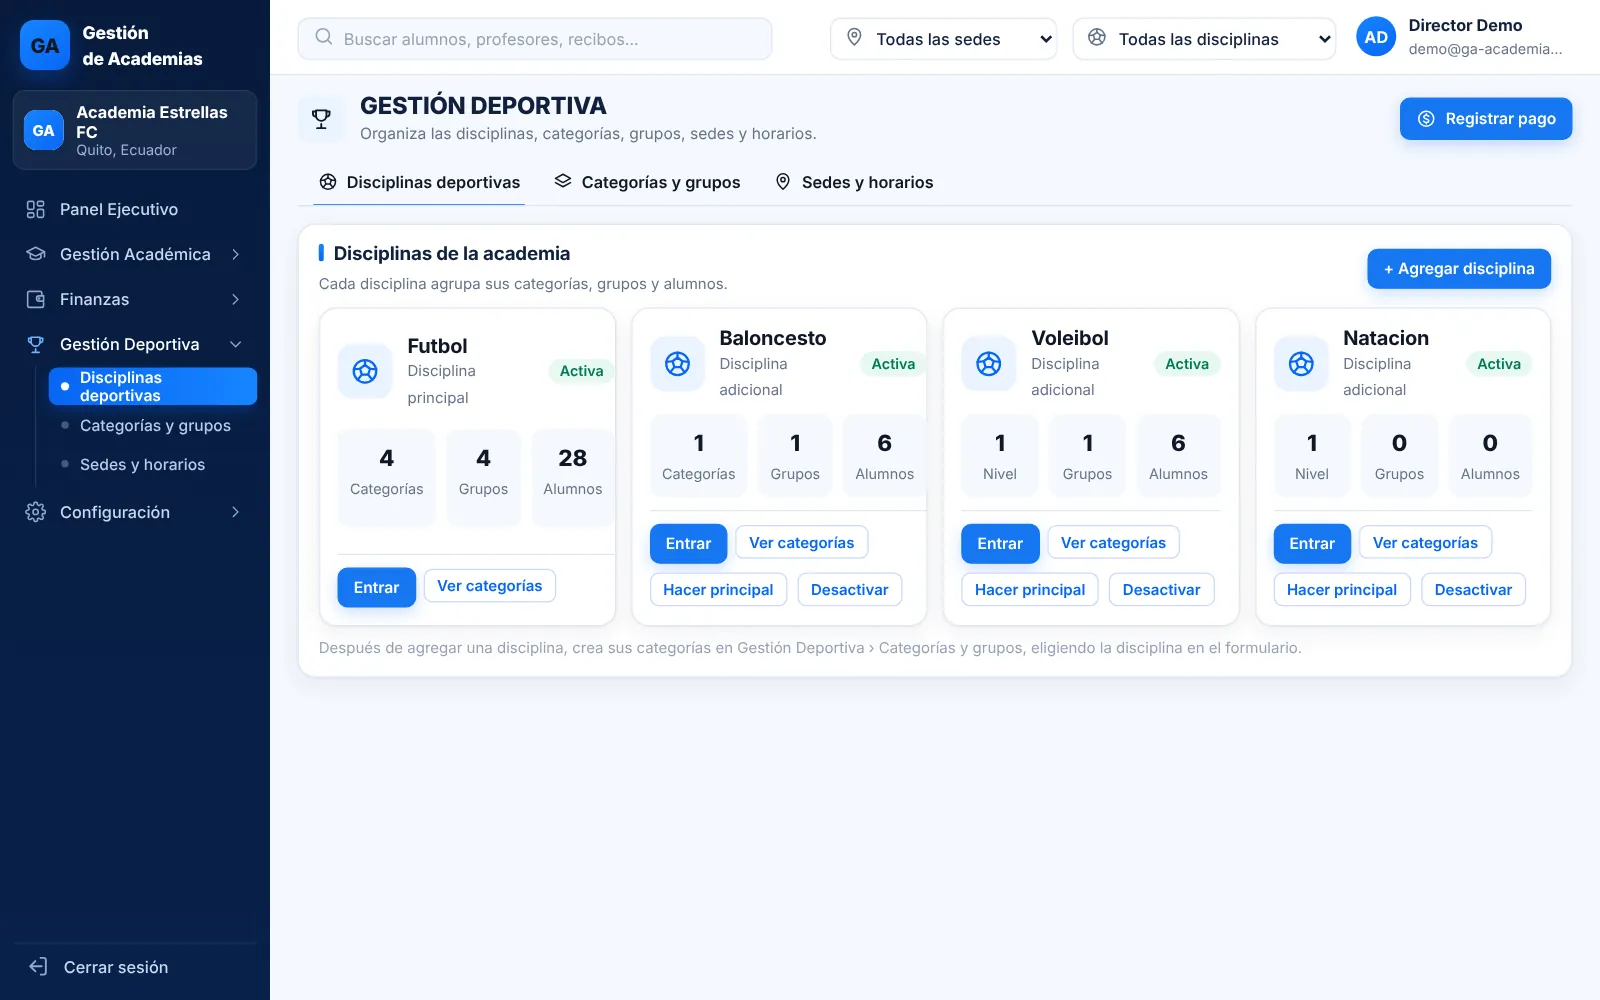Image resolution: width=1600 pixels, height=1000 pixels.
Task: Click the graduation cap icon for Gestión Académica
Action: pos(36,254)
